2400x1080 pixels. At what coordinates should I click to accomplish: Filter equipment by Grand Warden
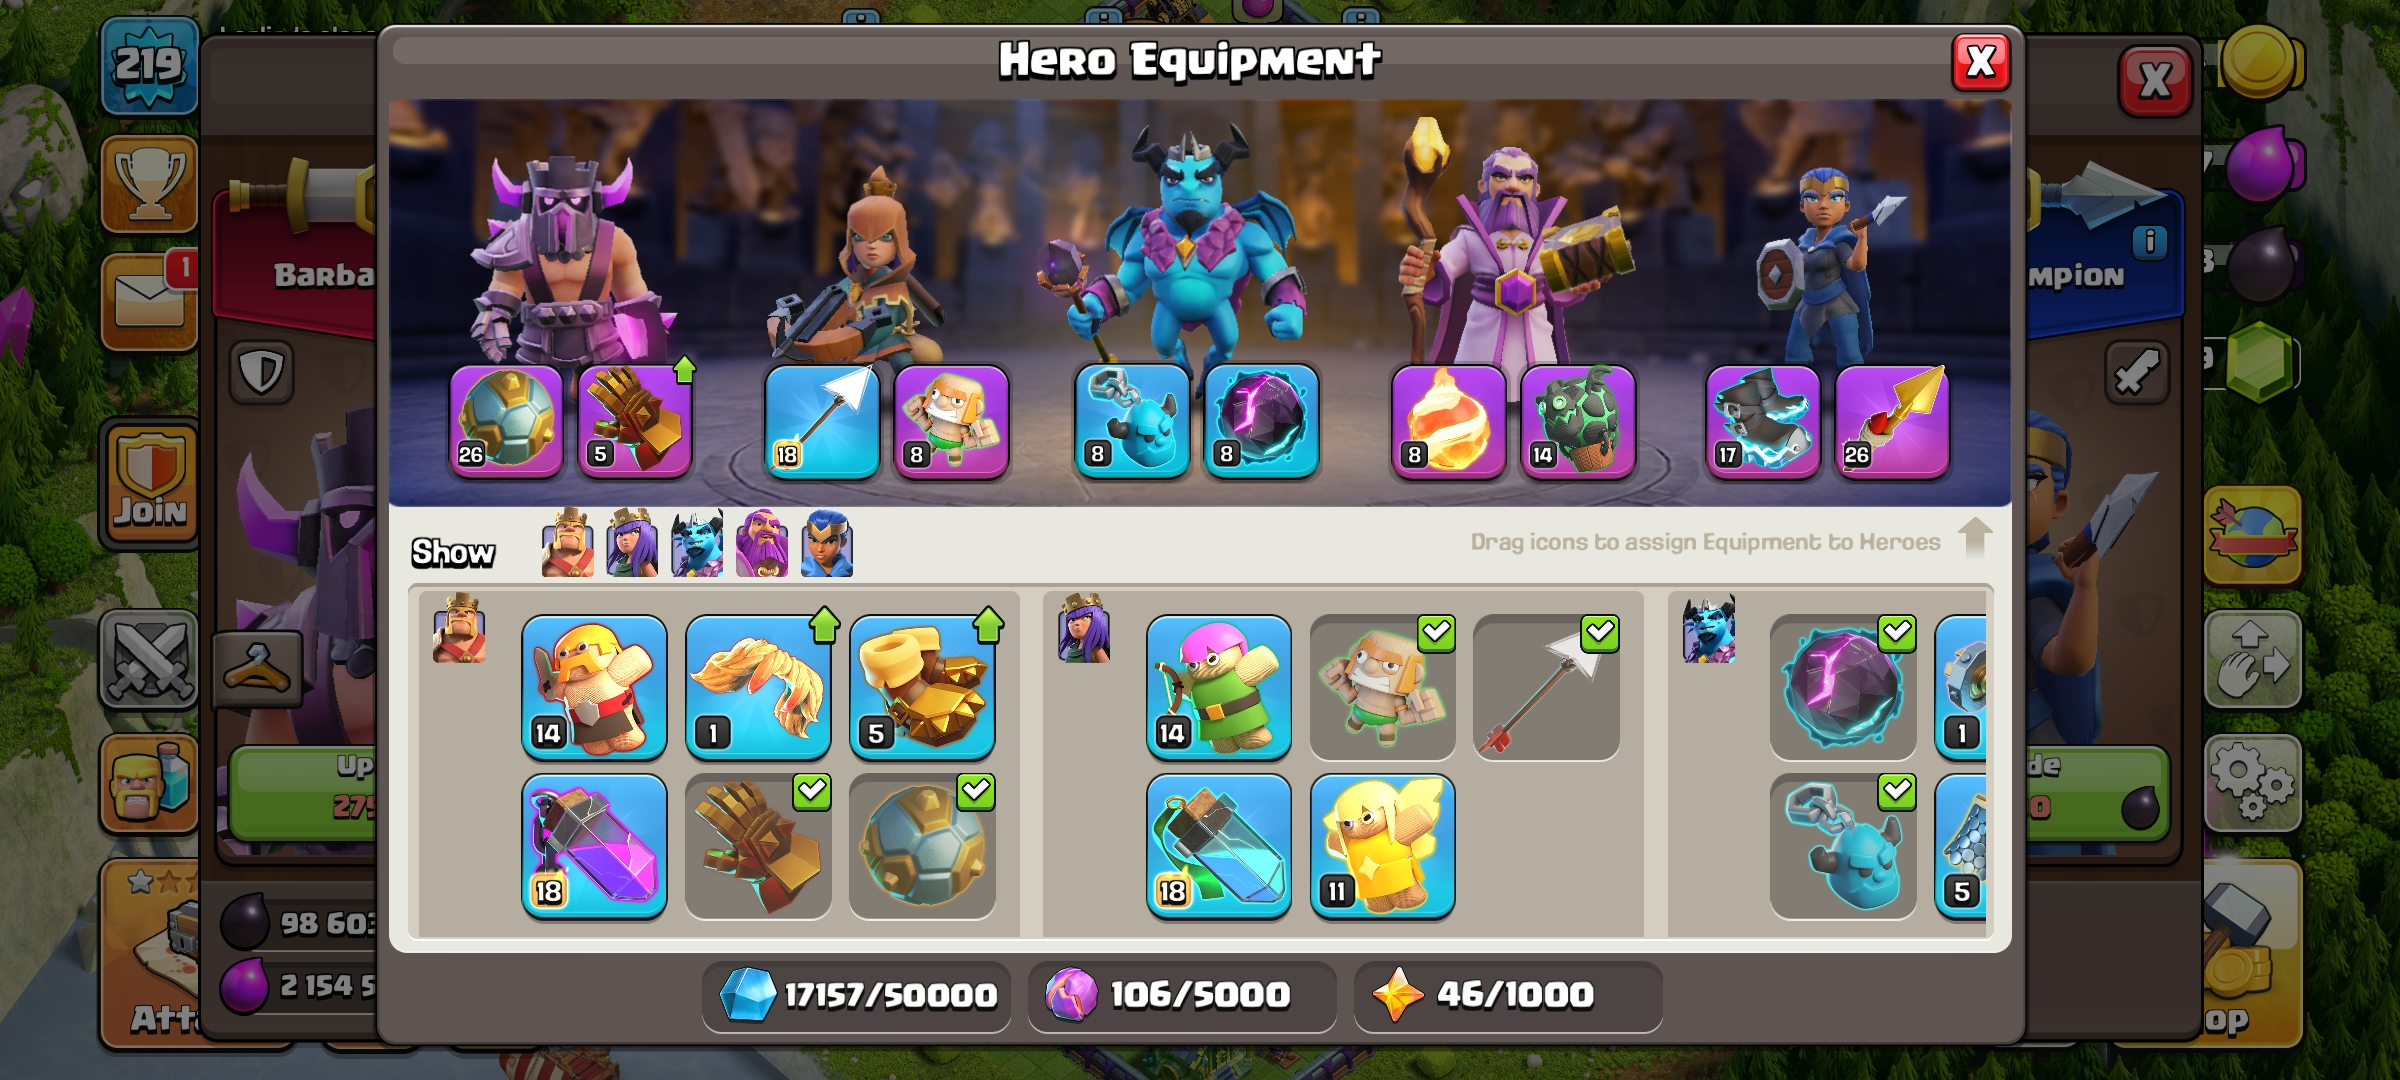point(762,543)
